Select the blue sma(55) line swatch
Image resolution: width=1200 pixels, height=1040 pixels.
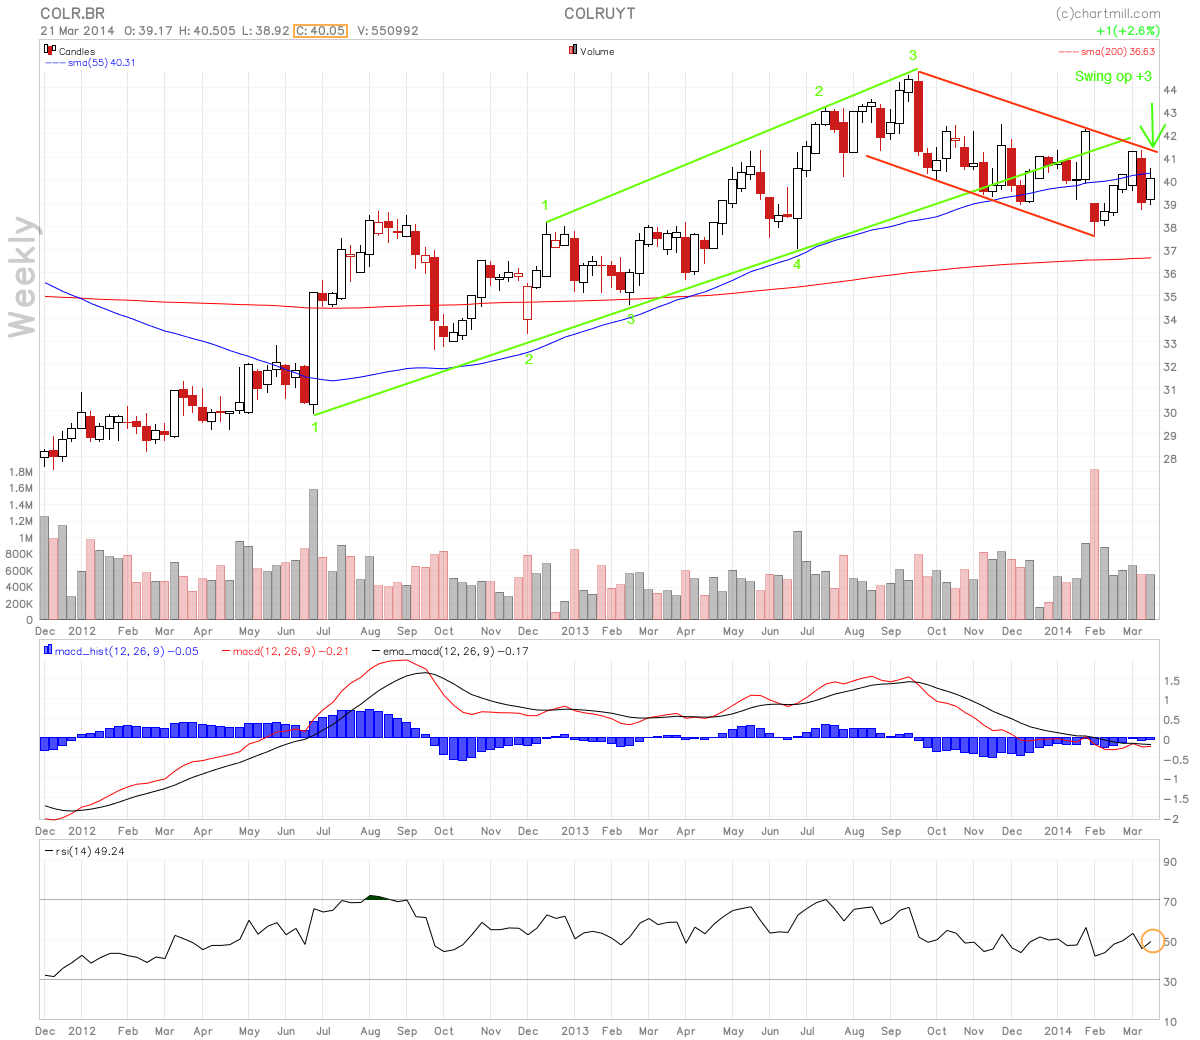coord(55,63)
